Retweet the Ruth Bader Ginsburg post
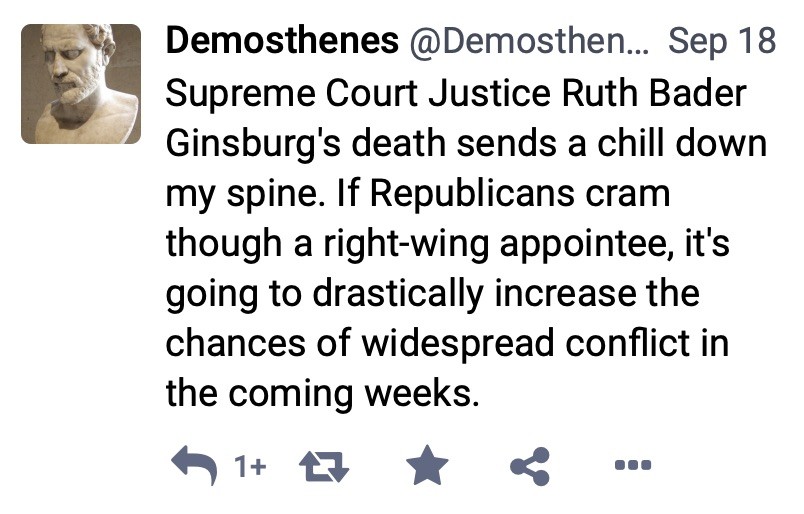This screenshot has width=804, height=514. click(324, 466)
